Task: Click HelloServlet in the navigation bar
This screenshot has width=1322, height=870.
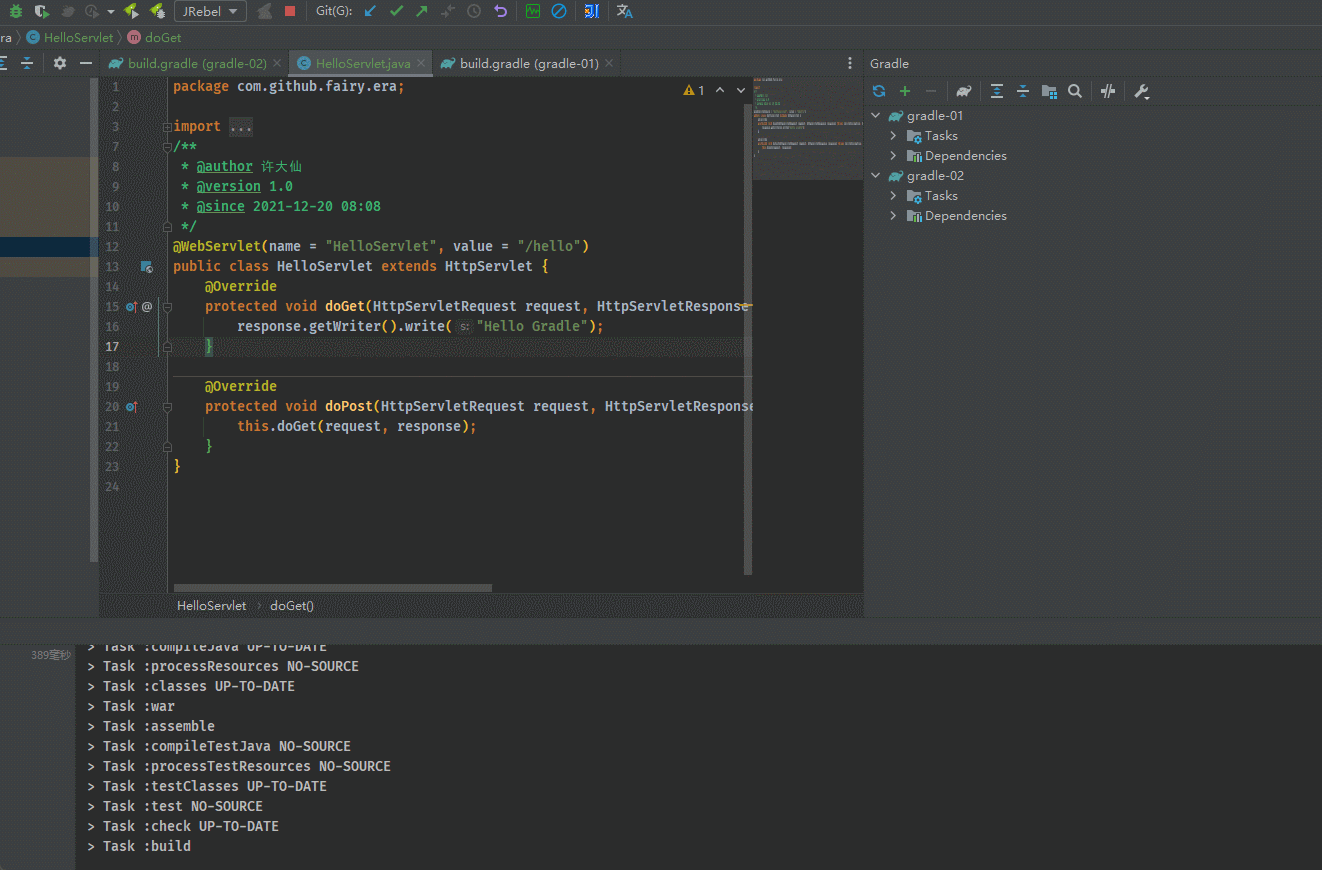Action: point(70,37)
